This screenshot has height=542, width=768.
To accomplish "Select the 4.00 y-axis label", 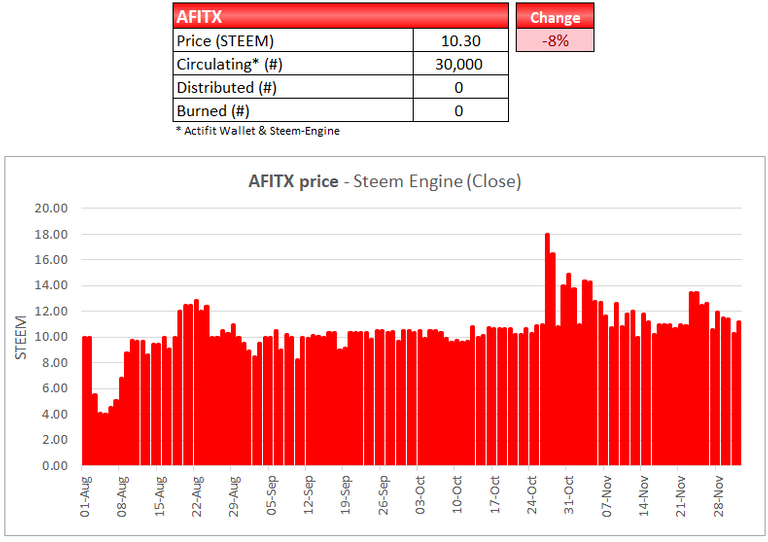I will [x=54, y=414].
